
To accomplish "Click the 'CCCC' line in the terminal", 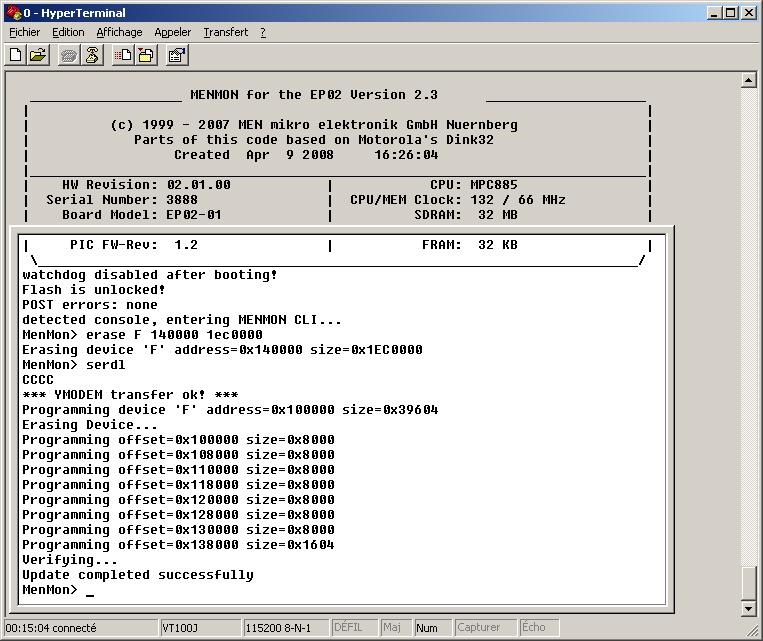I will 38,380.
